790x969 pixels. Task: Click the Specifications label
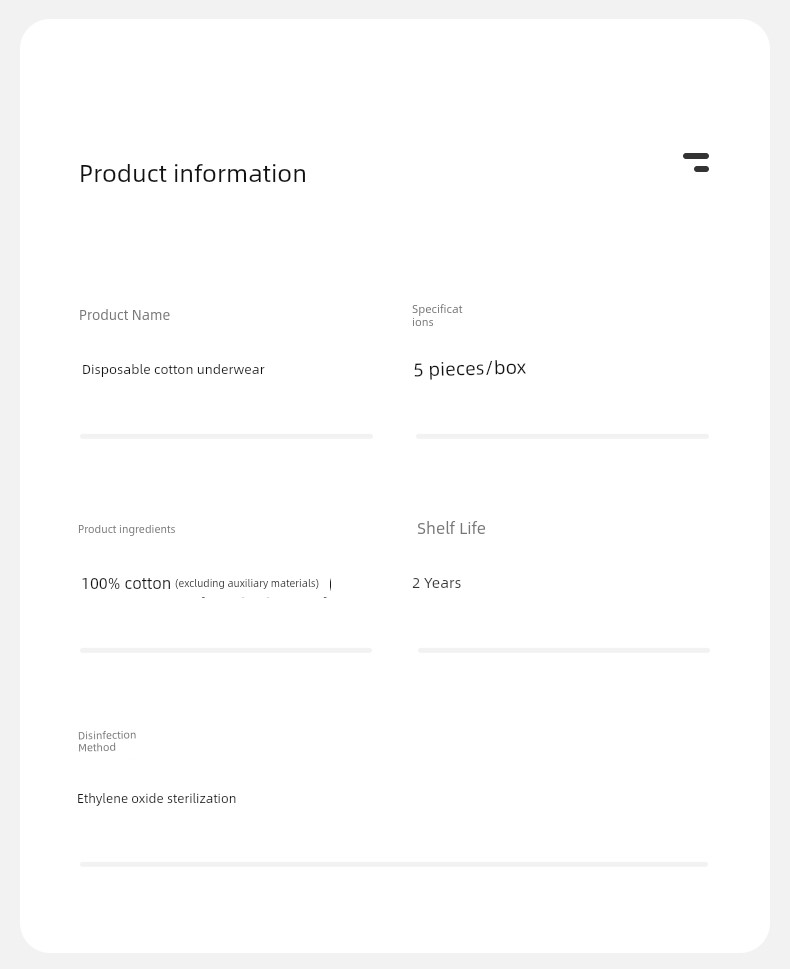(437, 315)
